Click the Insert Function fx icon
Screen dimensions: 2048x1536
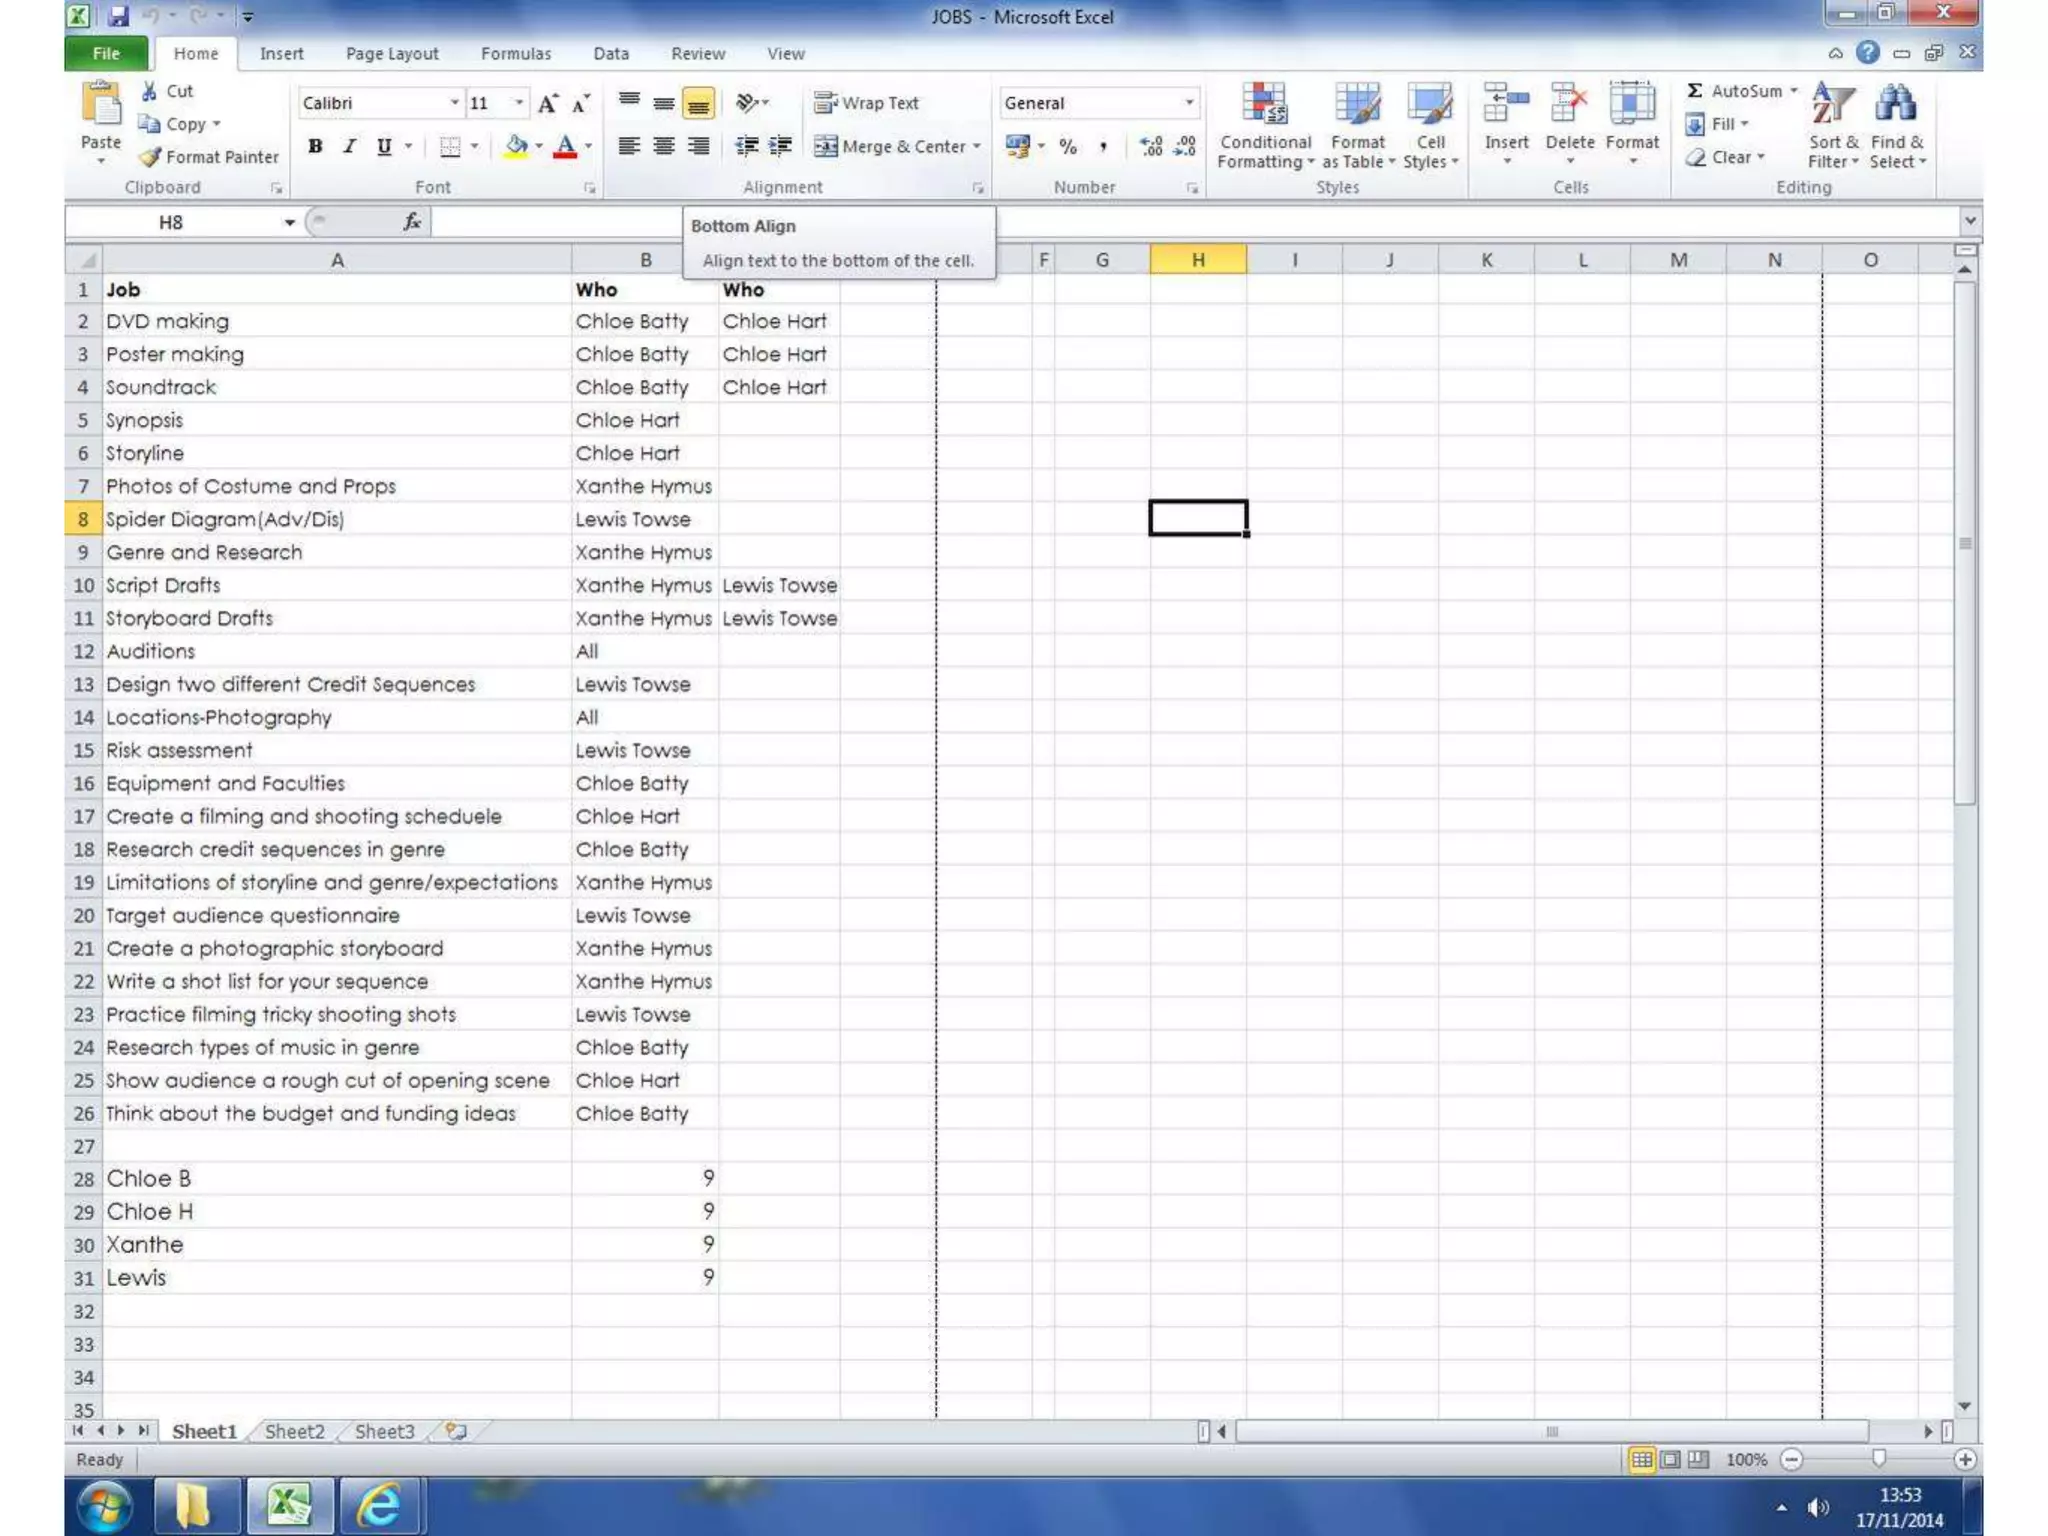click(411, 222)
